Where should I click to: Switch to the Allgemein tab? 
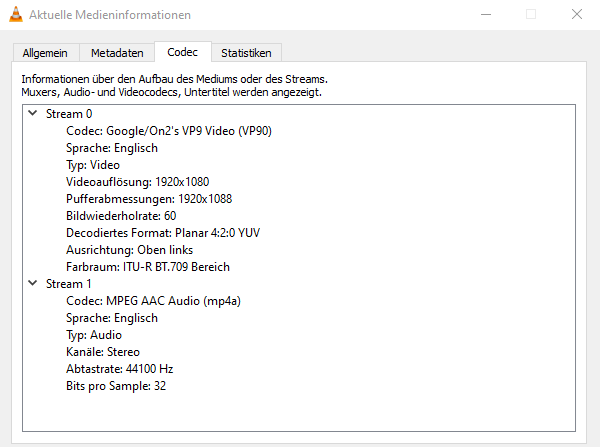pos(45,53)
